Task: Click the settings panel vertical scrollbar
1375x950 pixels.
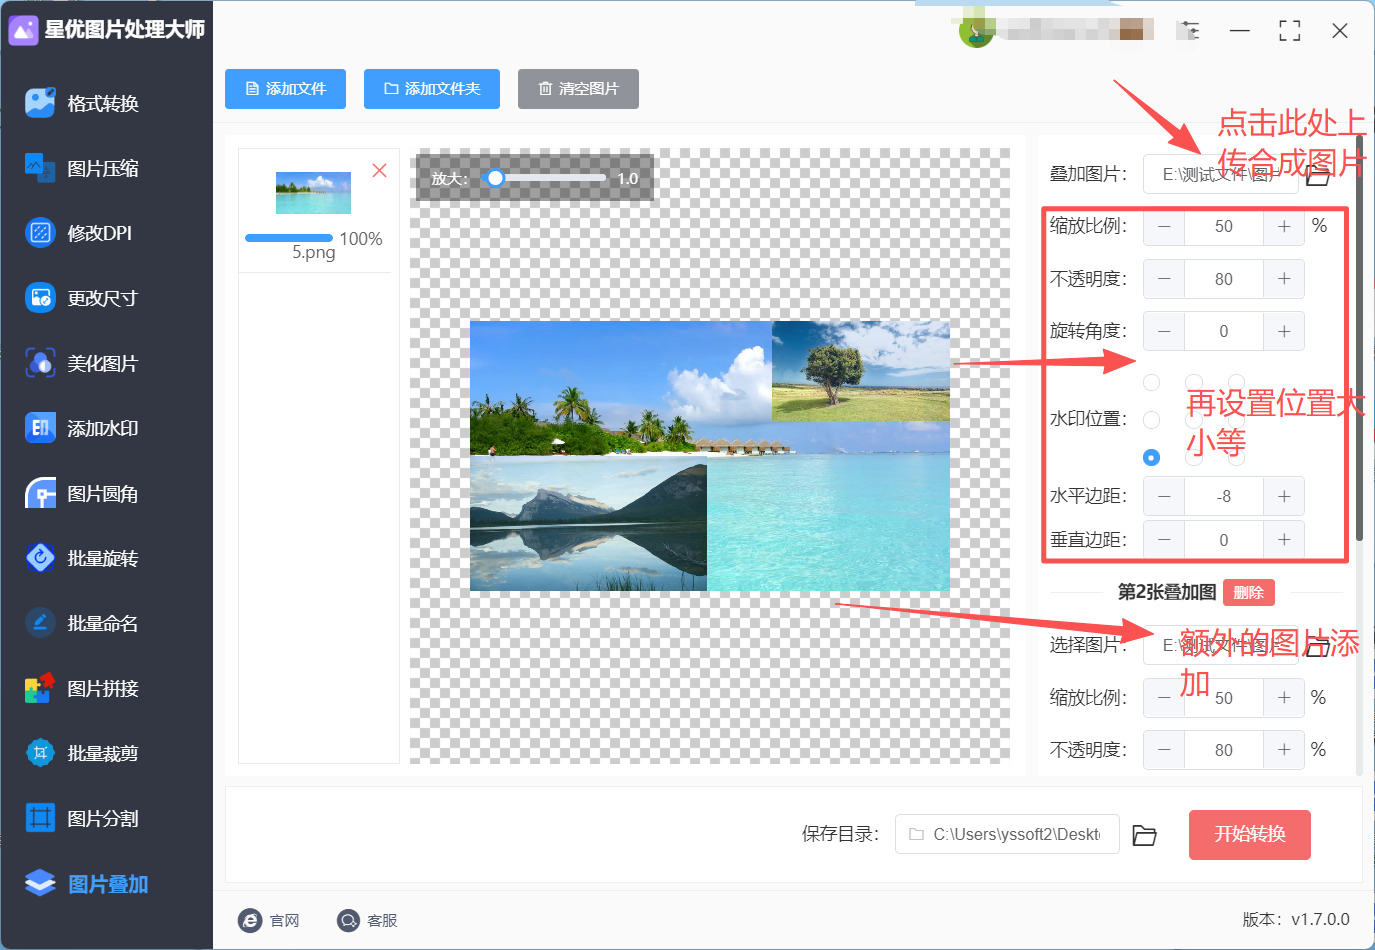Action: click(x=1359, y=340)
